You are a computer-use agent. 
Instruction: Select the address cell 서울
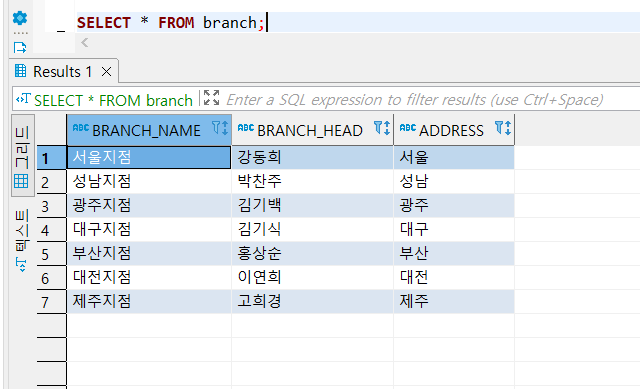coord(454,158)
